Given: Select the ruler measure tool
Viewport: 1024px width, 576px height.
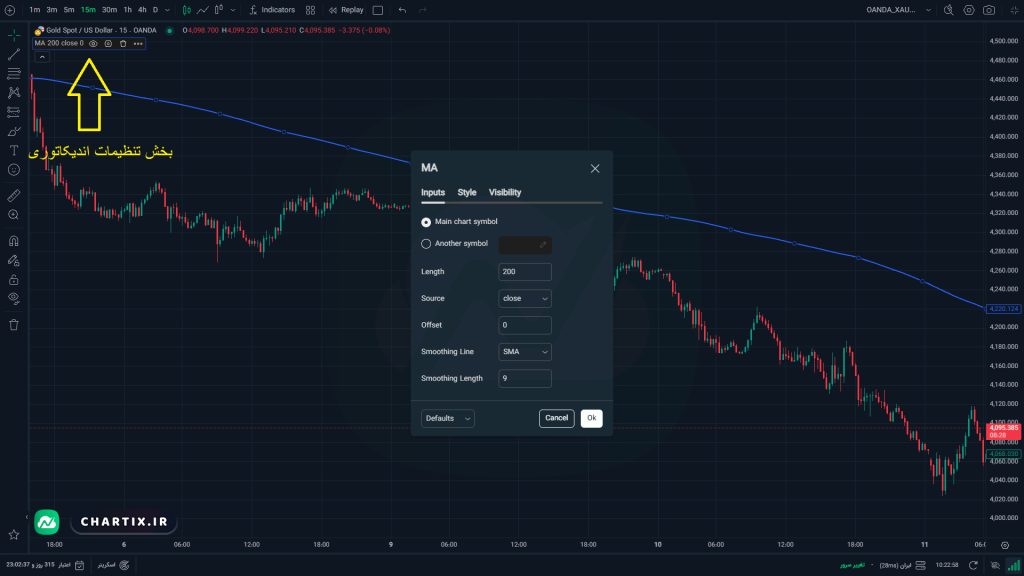Looking at the screenshot, I should click(x=14, y=195).
